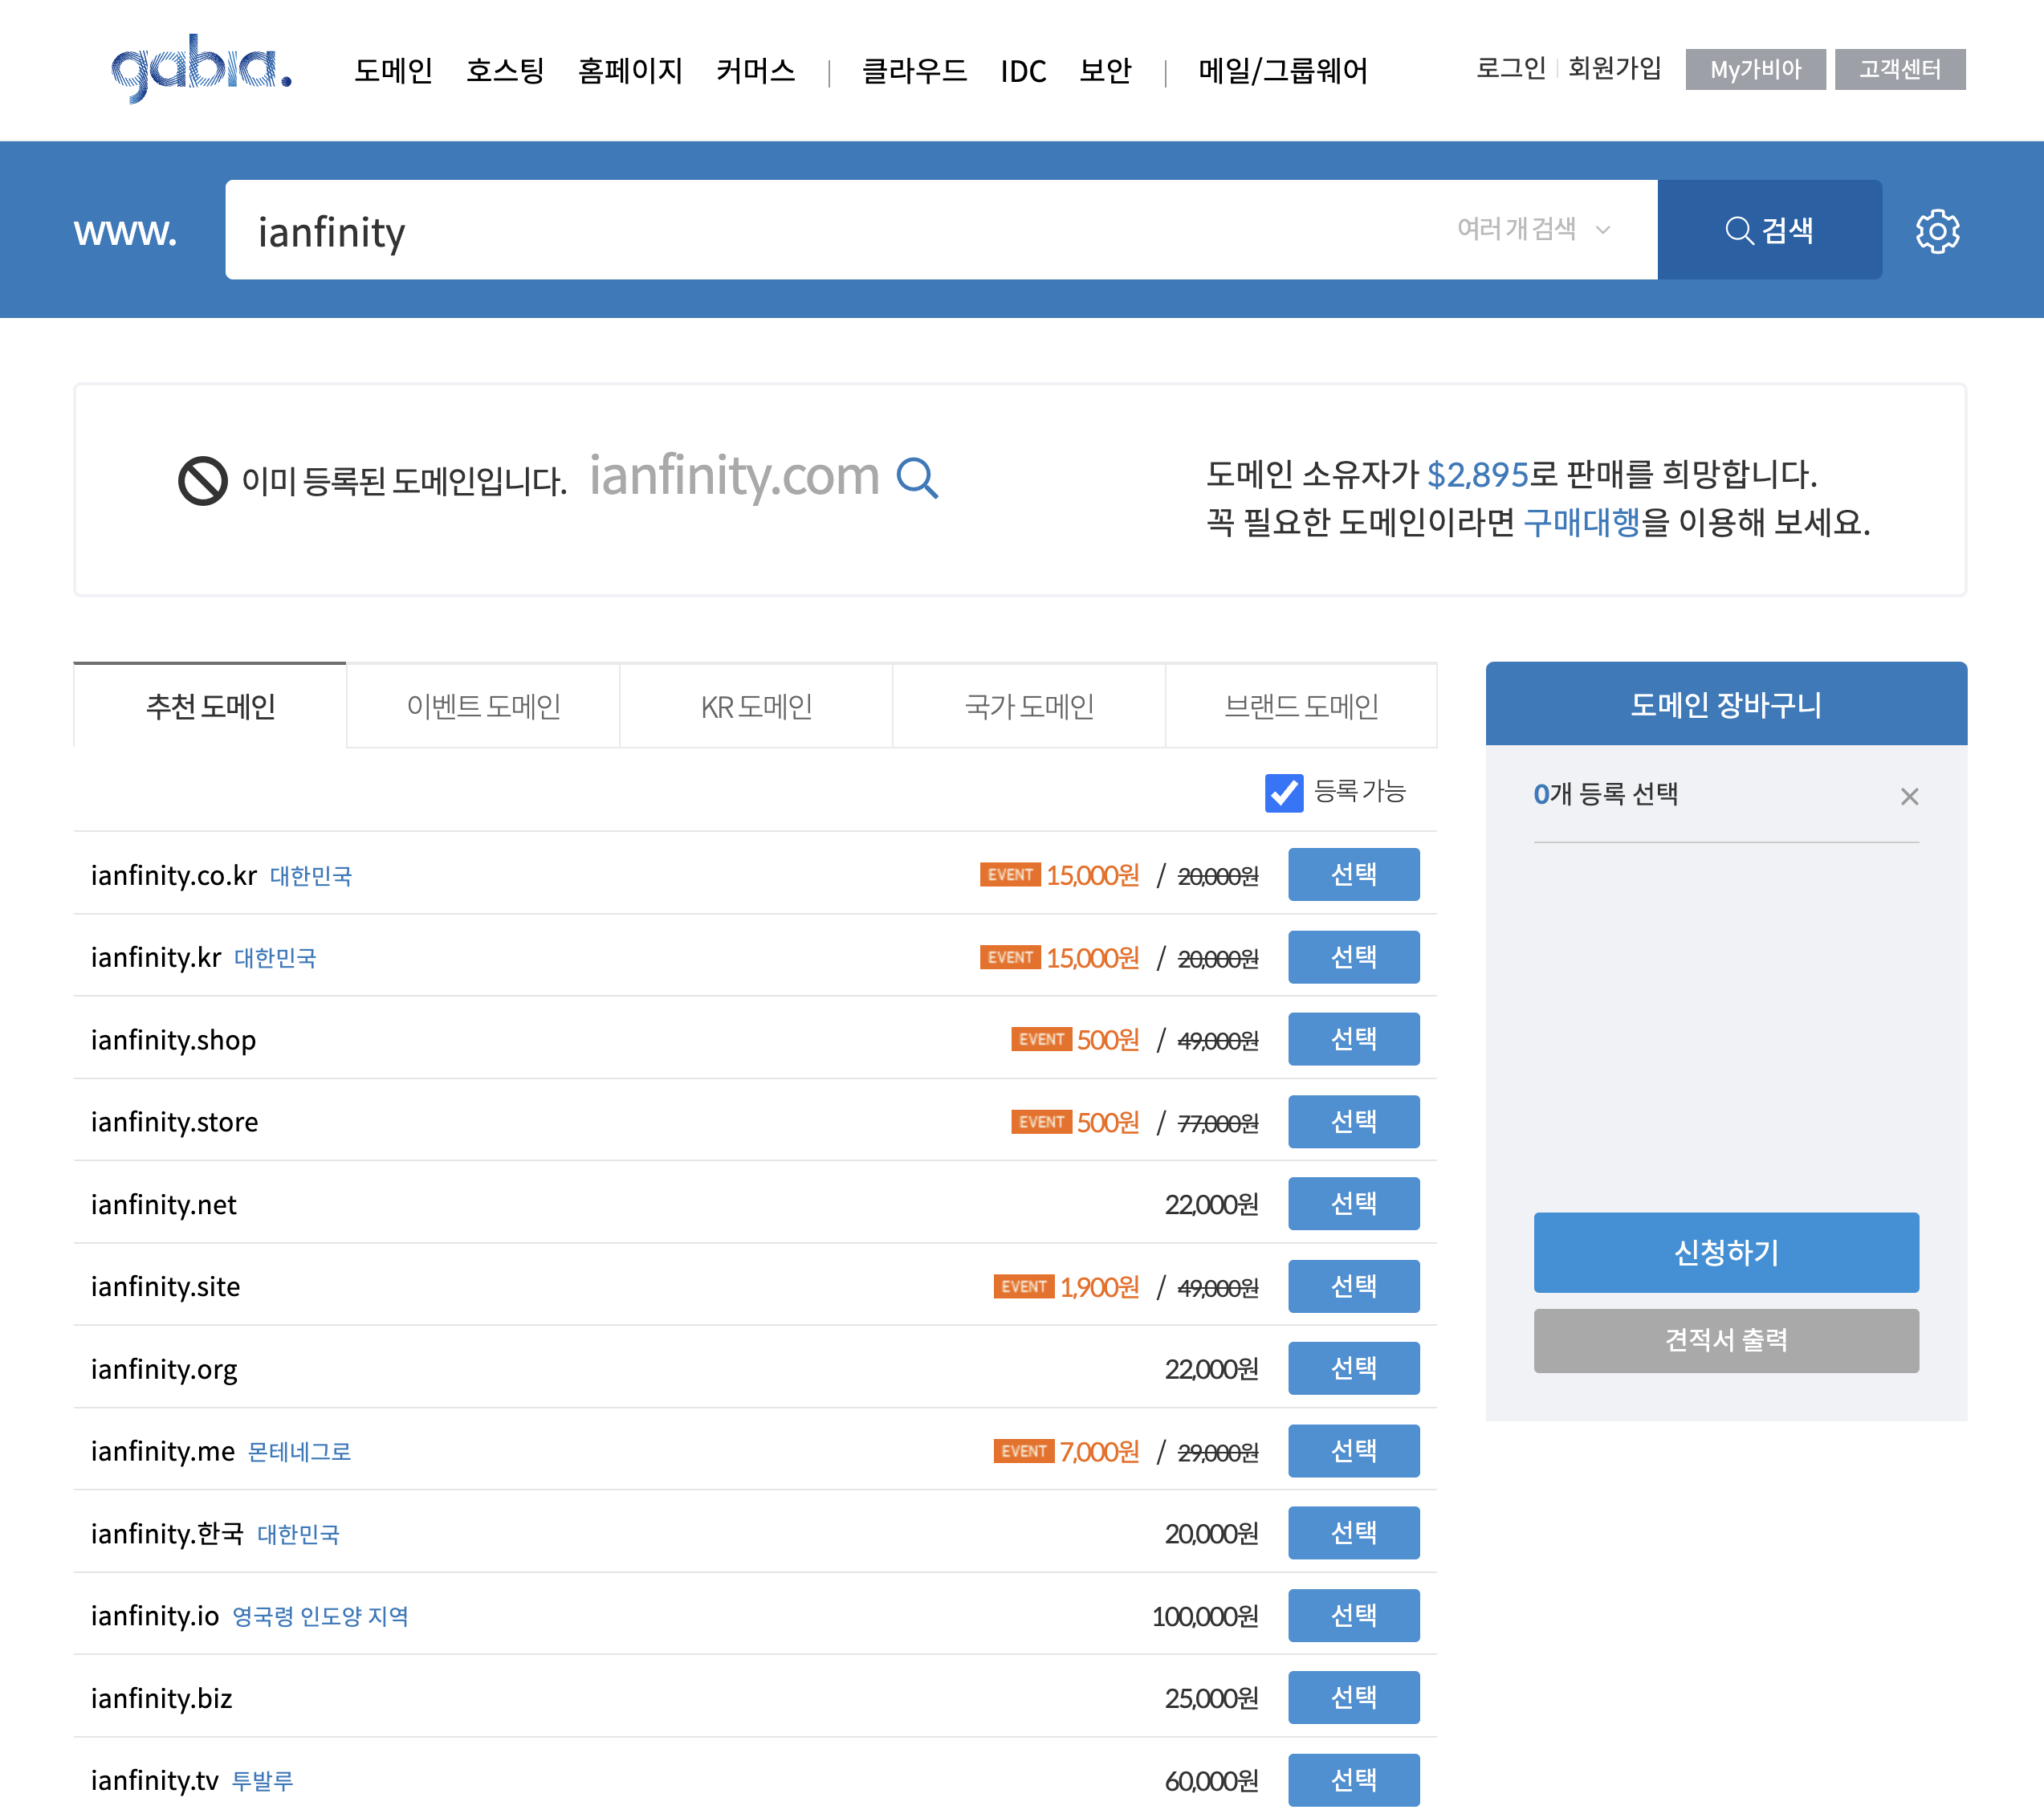Select the 추천 도메인 tab
The width and height of the screenshot is (2044, 1818).
pos(210,706)
